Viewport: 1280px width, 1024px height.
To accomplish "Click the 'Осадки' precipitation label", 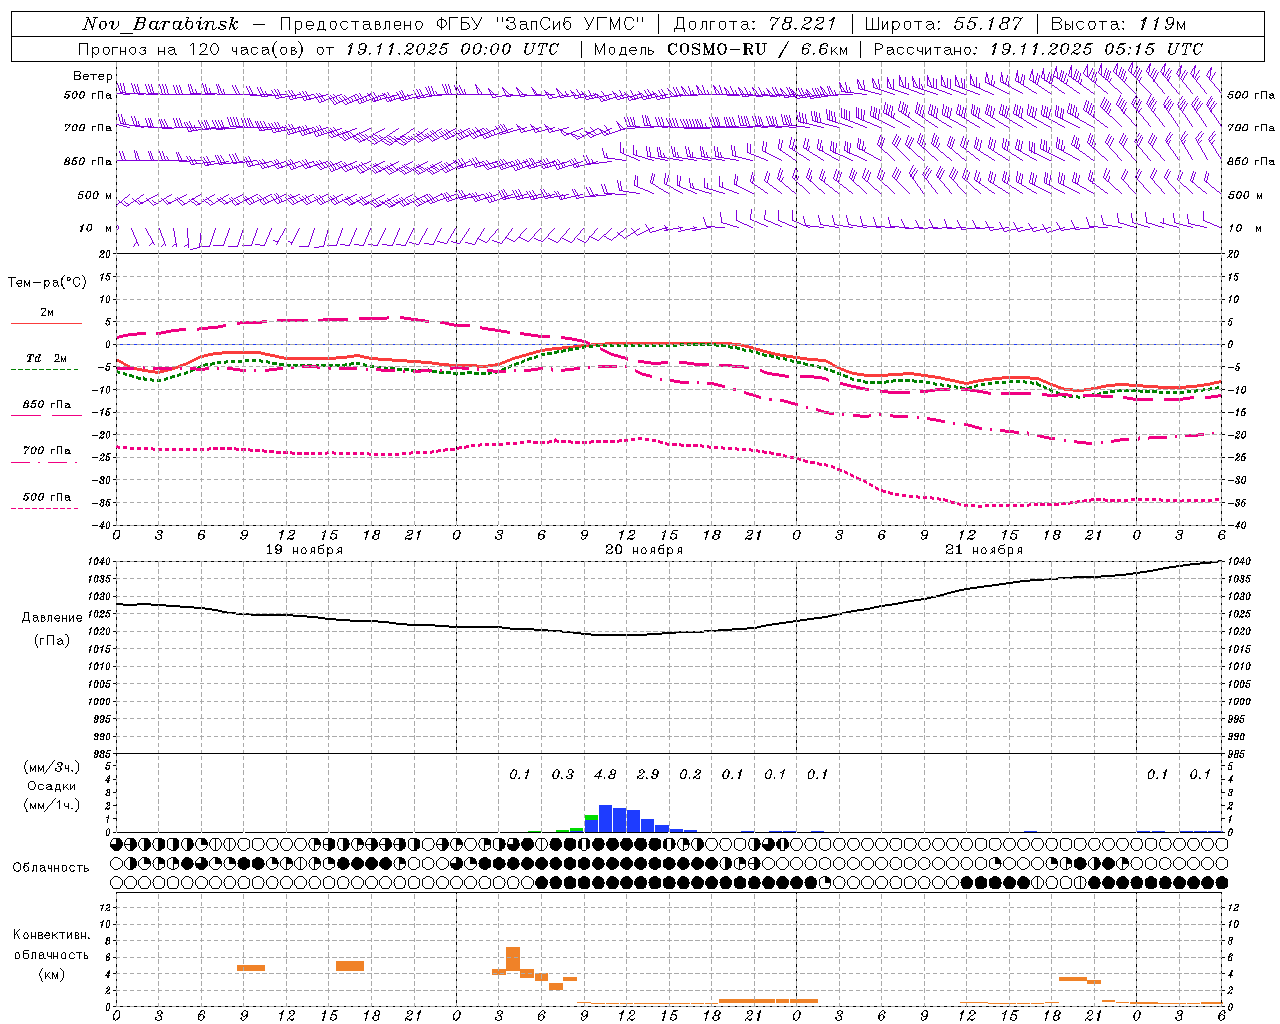I will click(x=51, y=786).
